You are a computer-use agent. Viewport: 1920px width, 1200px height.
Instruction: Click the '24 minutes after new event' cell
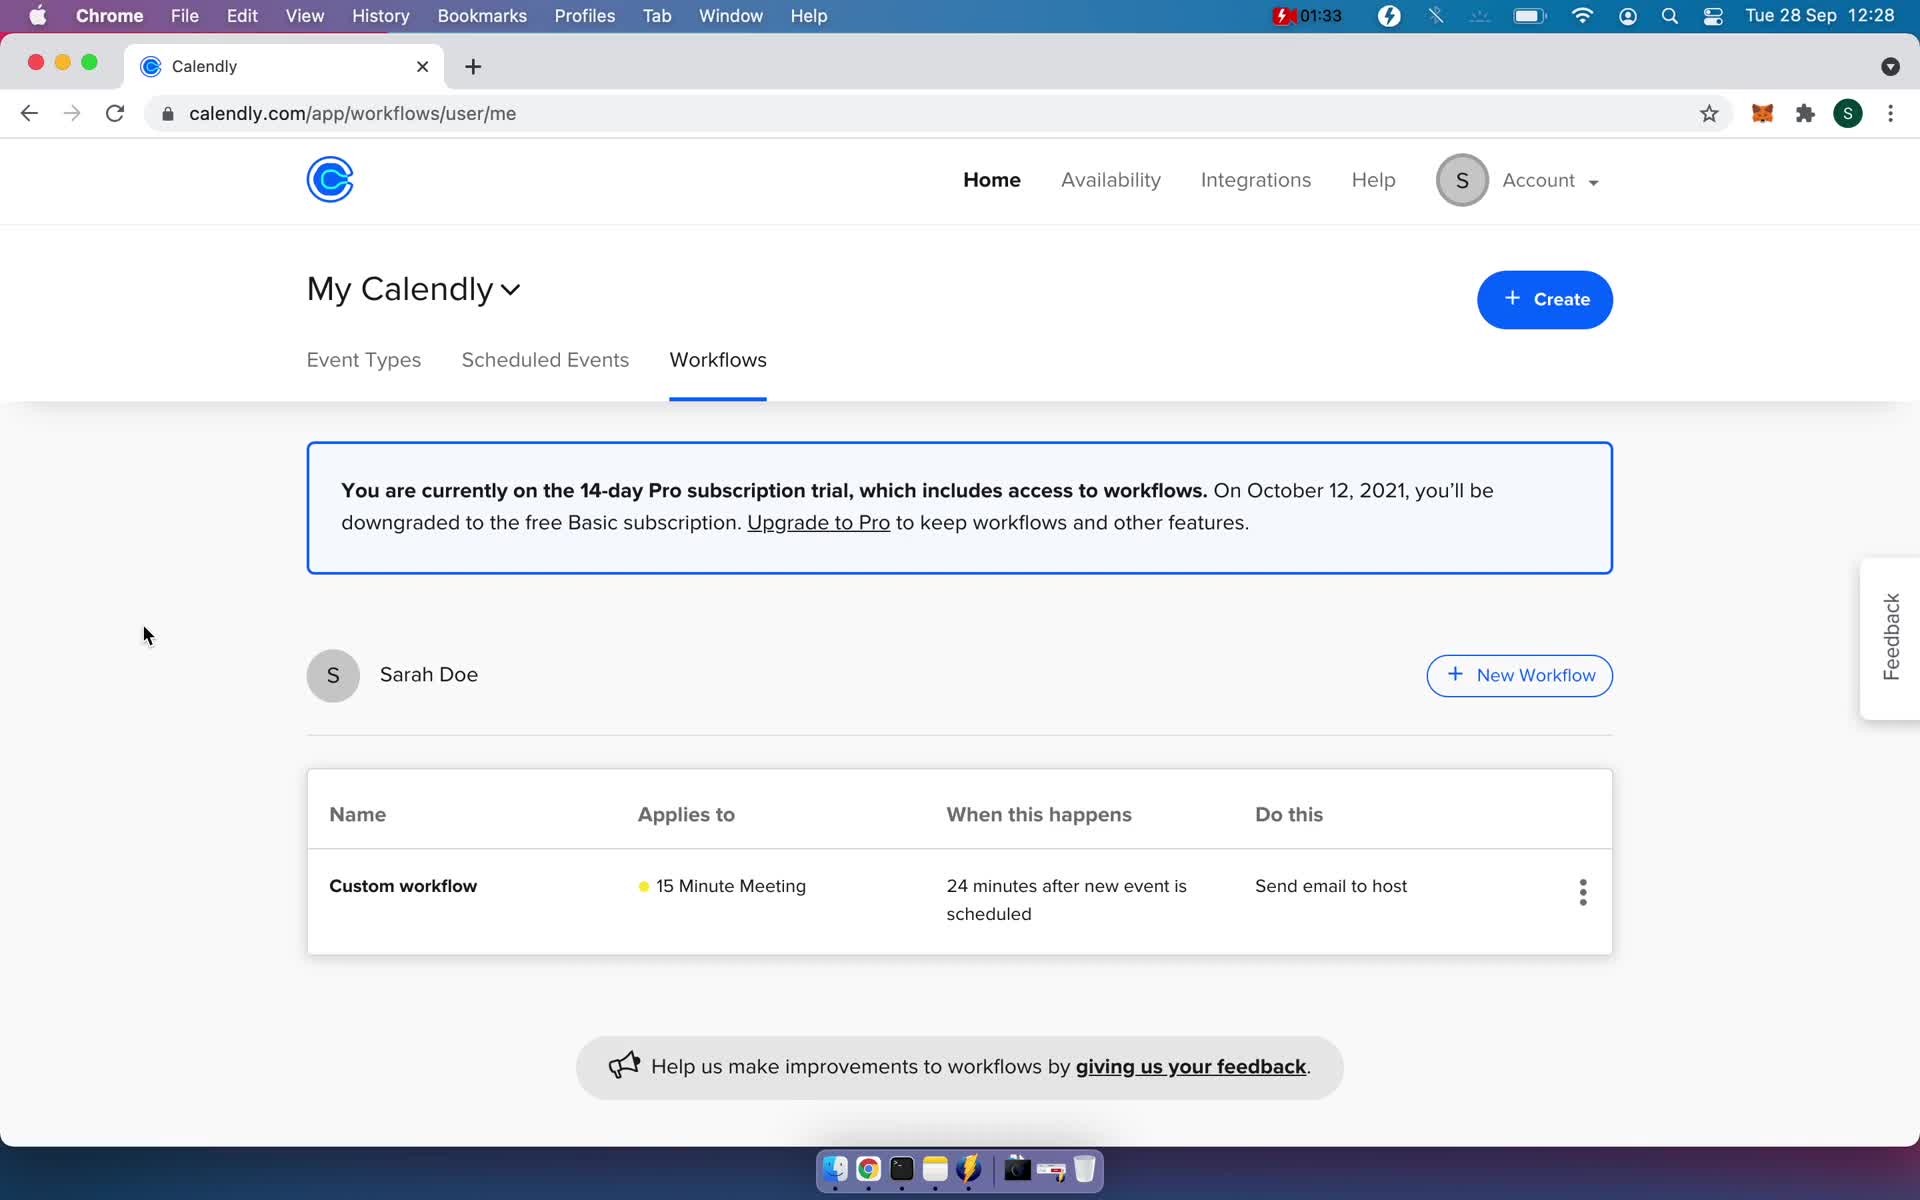[x=1066, y=900]
